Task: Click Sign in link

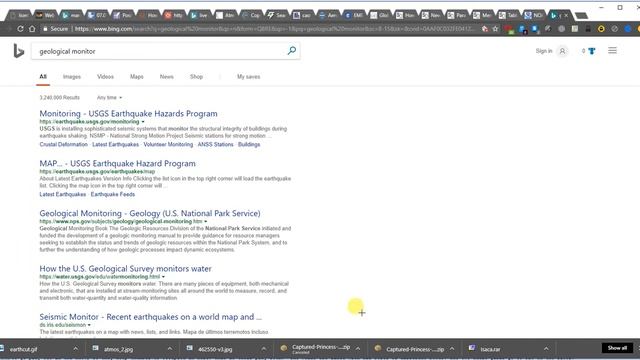Action: 544,51
